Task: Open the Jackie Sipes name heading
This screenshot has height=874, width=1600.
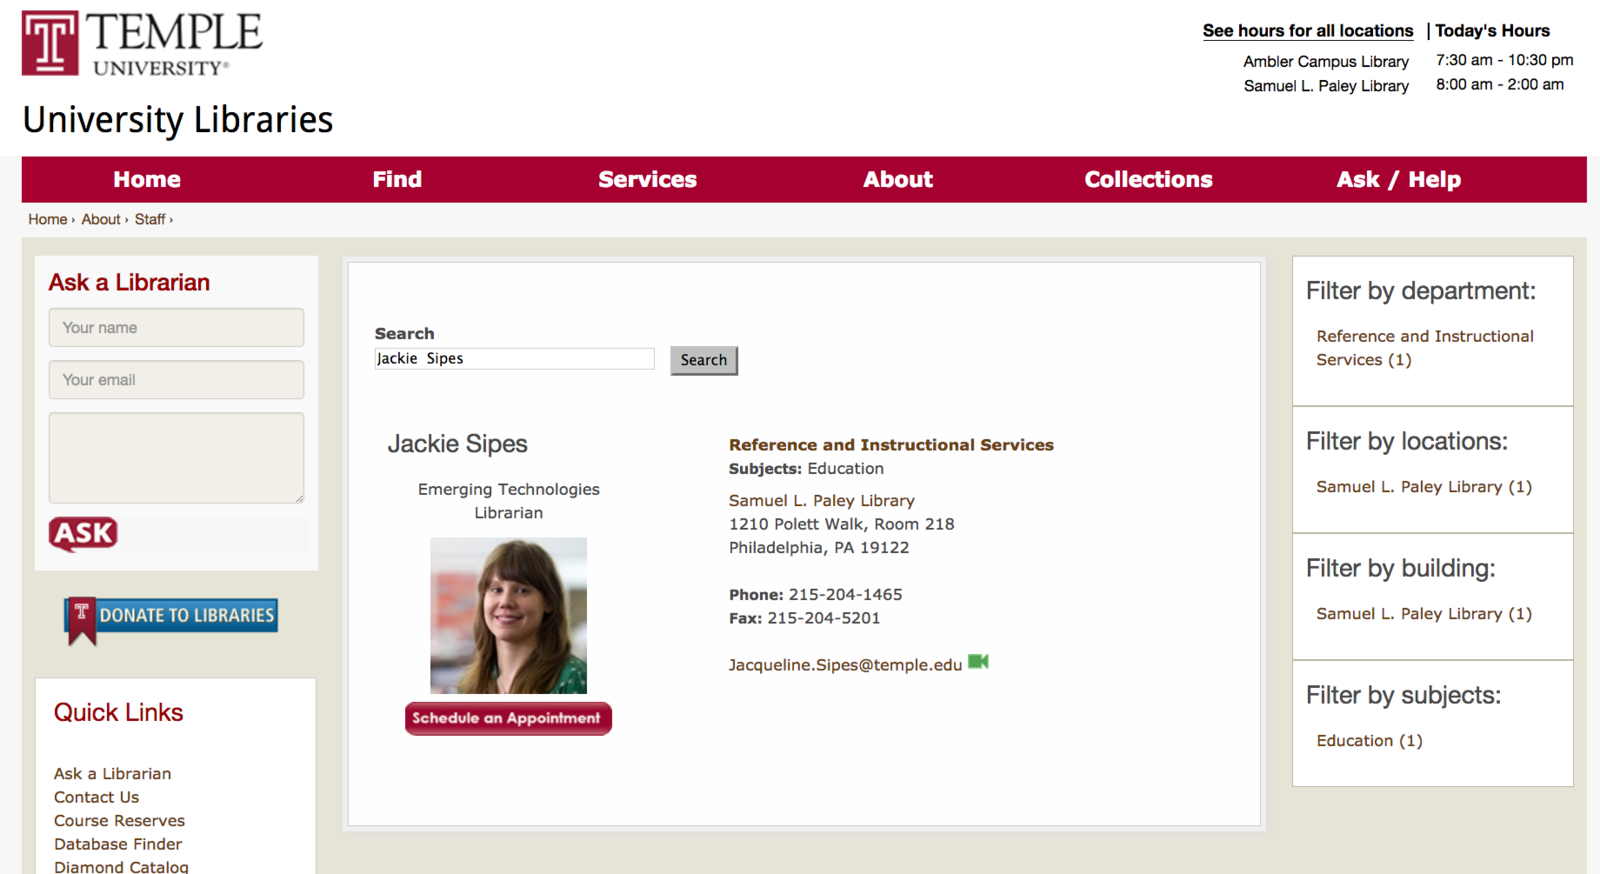Action: [x=457, y=444]
